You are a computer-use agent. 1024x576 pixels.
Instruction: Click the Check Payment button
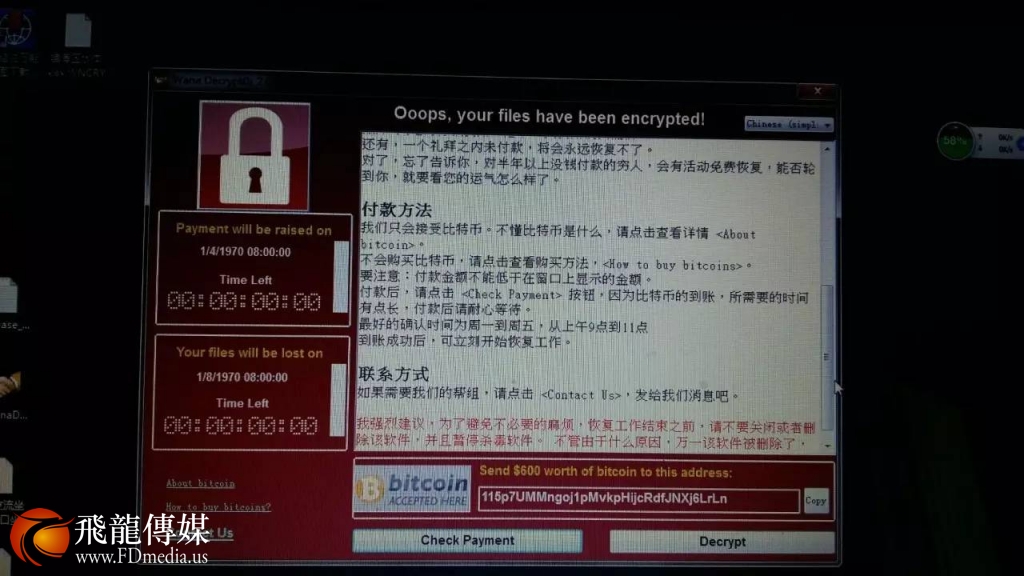(x=468, y=541)
